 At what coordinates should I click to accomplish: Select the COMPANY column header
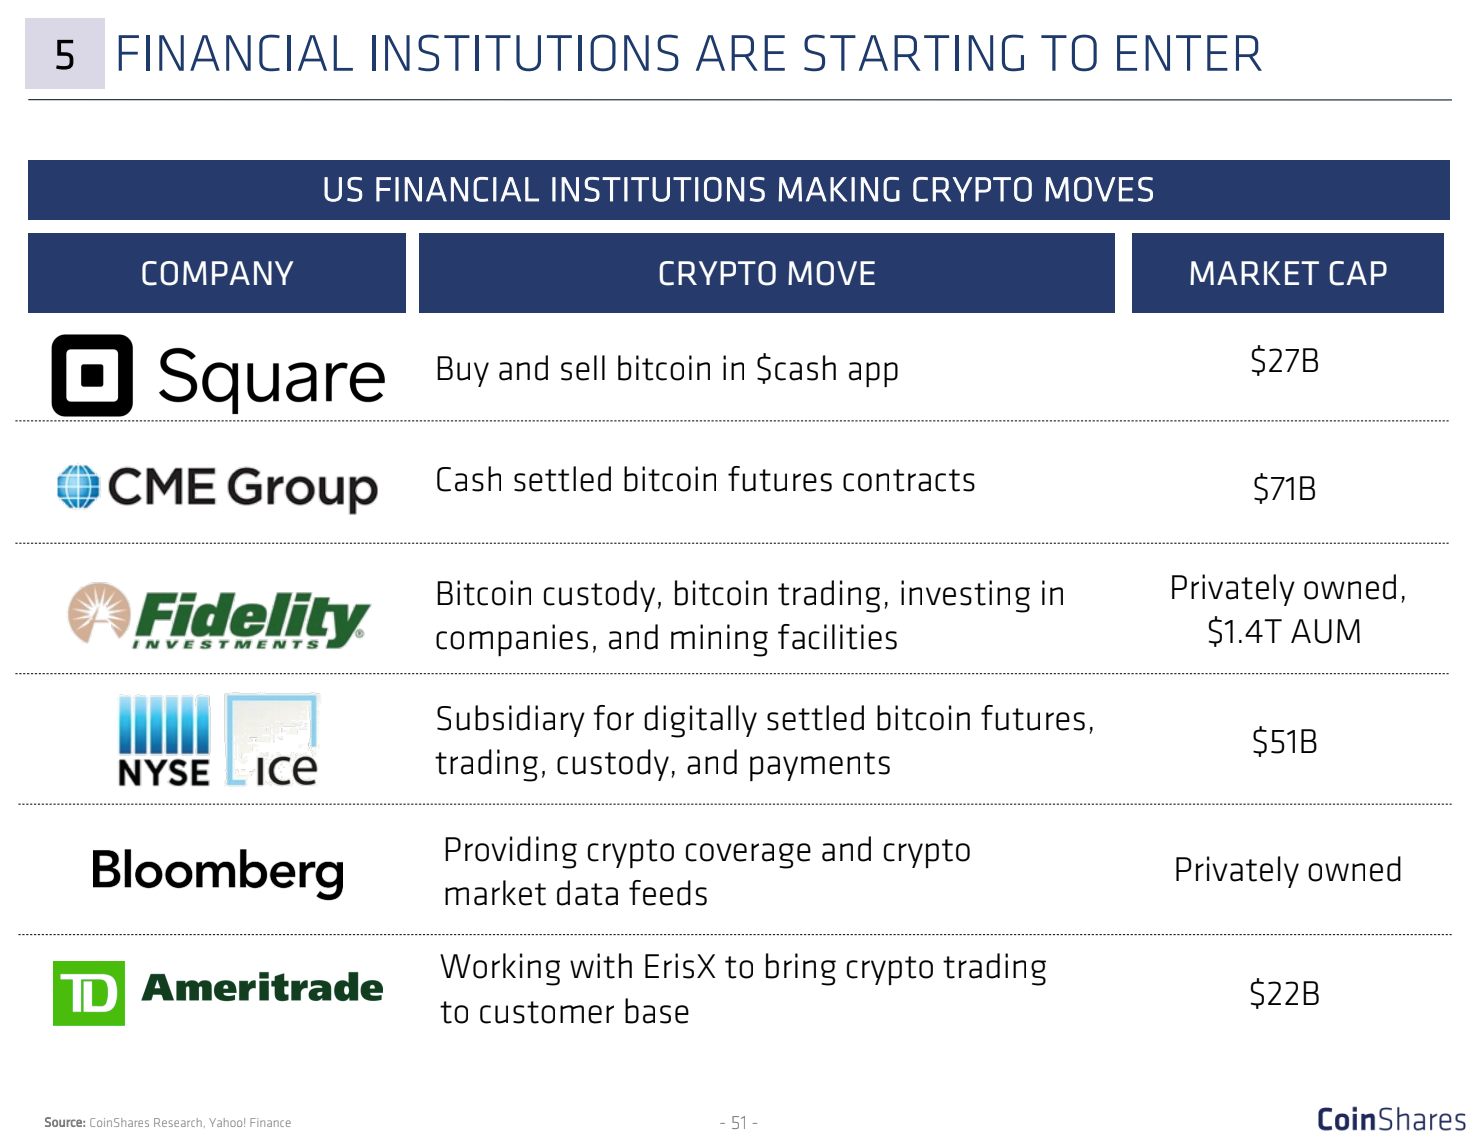(217, 273)
